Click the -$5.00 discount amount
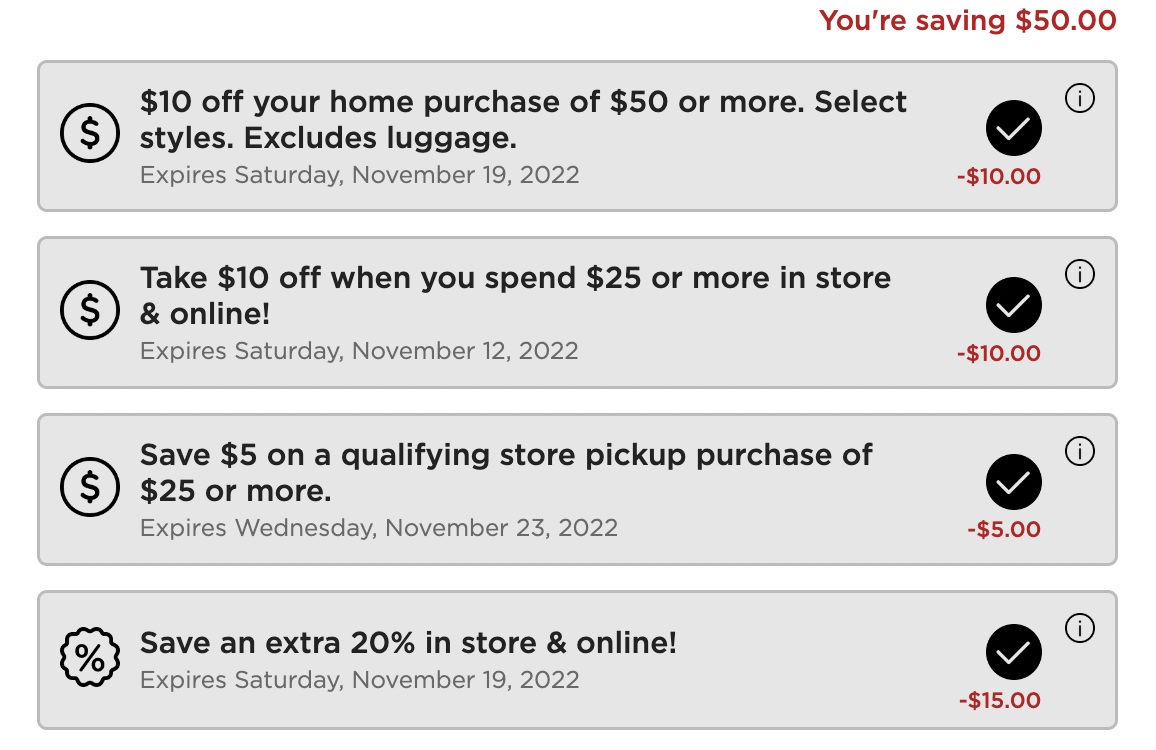The height and width of the screenshot is (750, 1156). point(1003,530)
